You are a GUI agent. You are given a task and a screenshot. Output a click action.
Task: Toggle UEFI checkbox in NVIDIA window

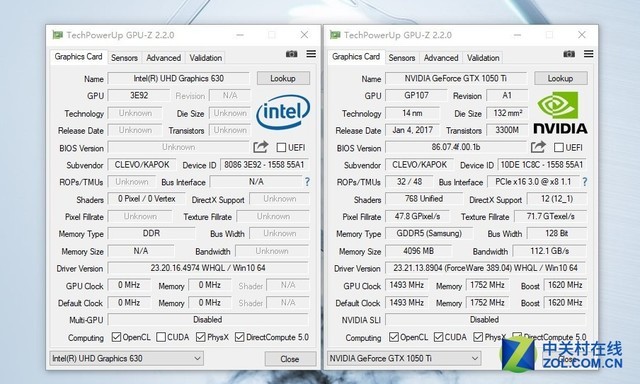(x=559, y=147)
